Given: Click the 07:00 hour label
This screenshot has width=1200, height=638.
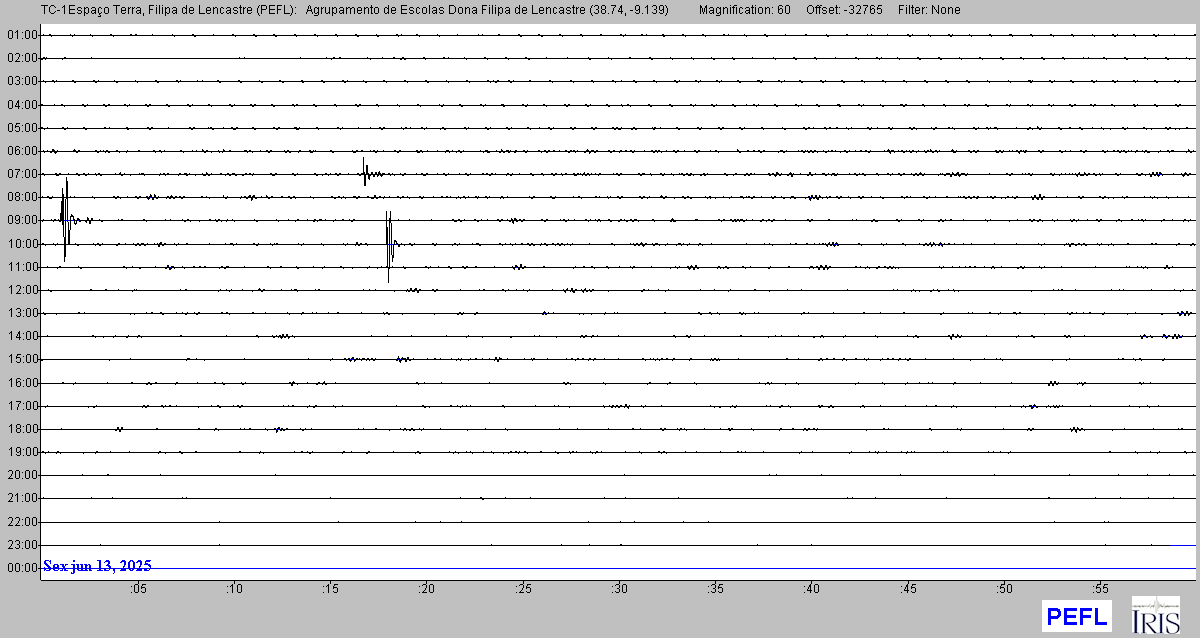Looking at the screenshot, I should coord(22,174).
